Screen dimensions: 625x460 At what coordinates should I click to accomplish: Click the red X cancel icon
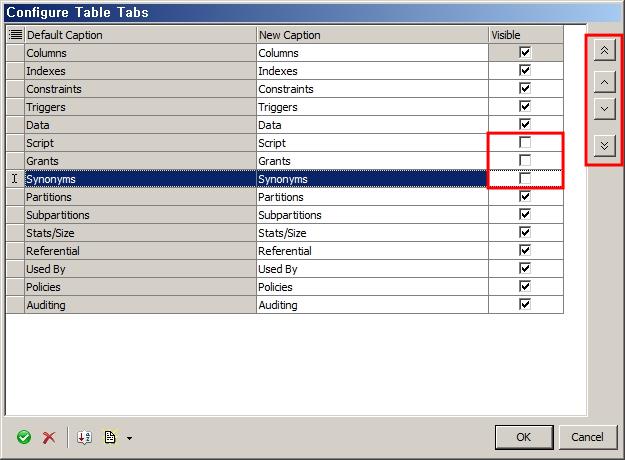[48, 437]
